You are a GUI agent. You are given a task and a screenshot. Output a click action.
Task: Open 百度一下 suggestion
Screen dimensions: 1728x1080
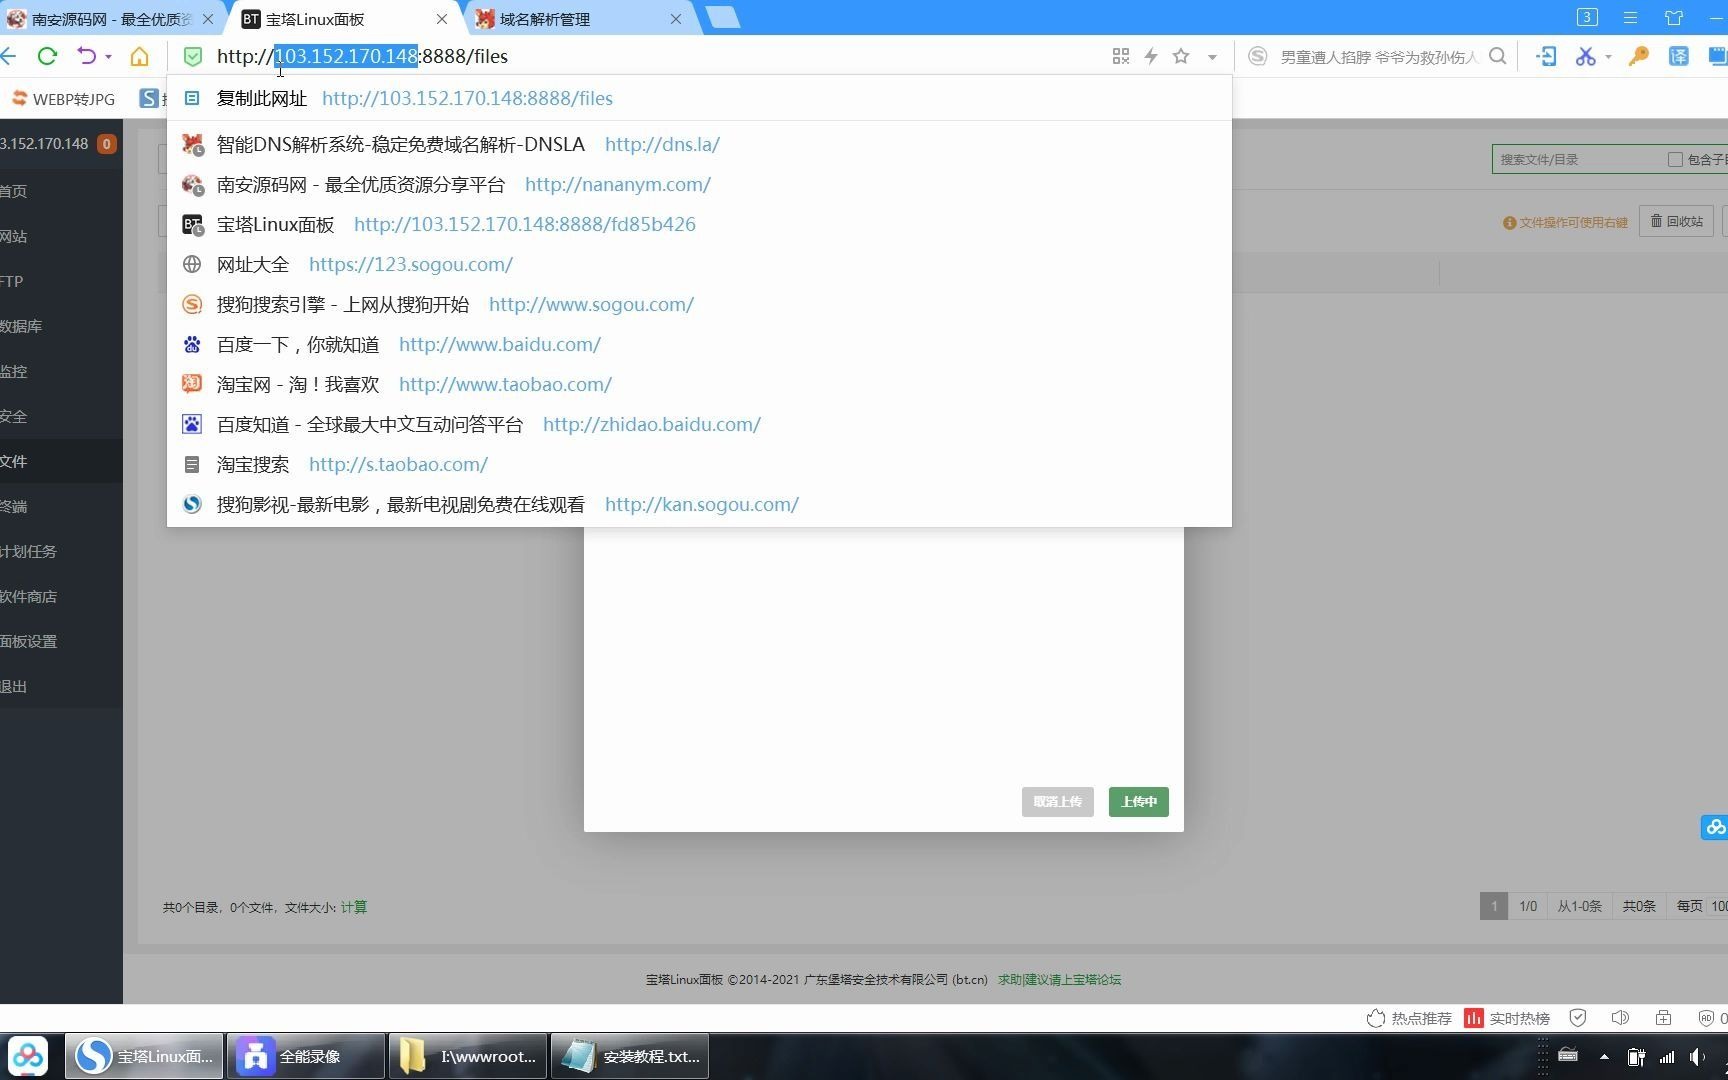pos(699,344)
